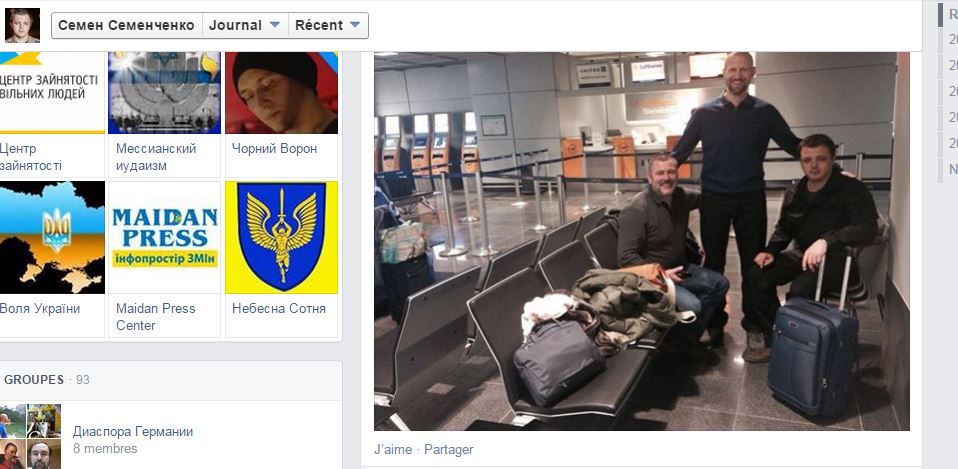Screen dimensions: 958x469
Task: Like the airport photo with J'aime
Action: 393,449
